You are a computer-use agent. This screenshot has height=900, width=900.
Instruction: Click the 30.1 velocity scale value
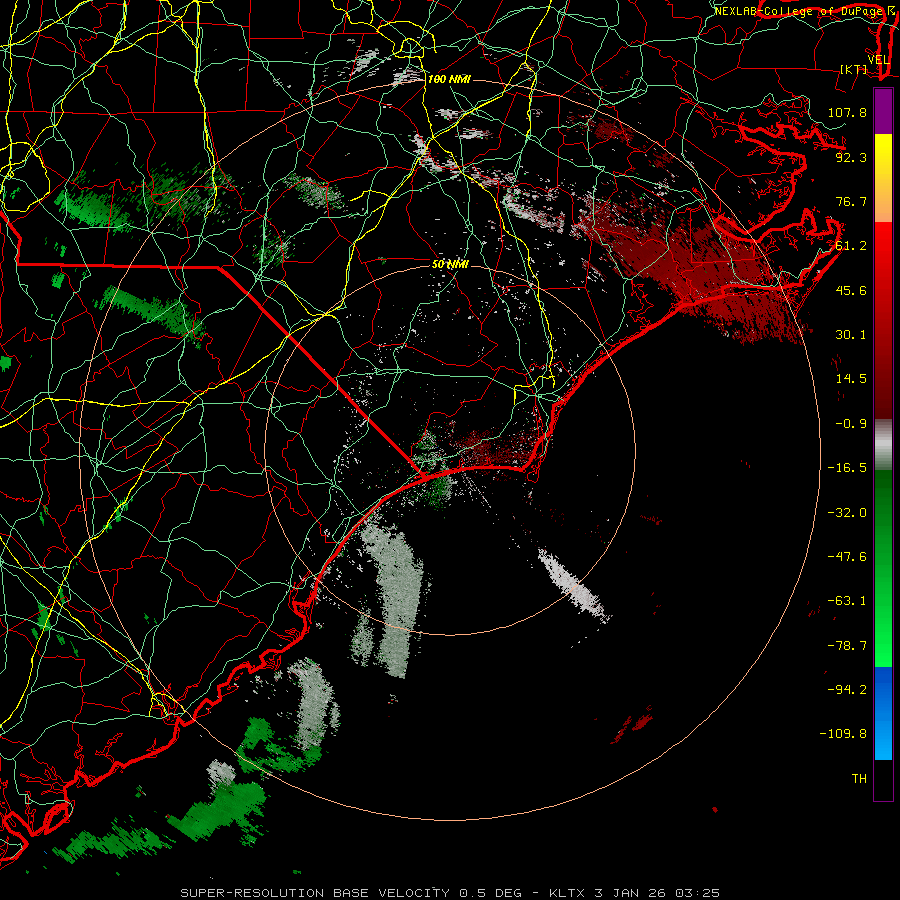[851, 335]
